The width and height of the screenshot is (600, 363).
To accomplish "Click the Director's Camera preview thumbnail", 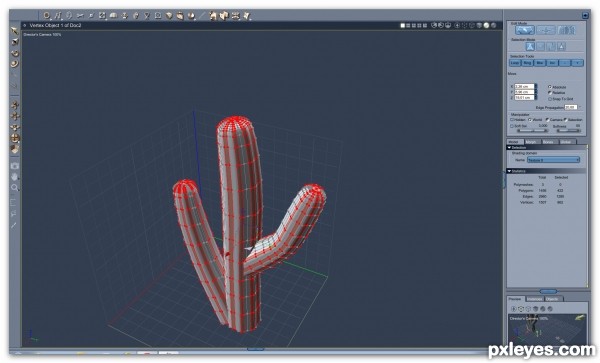I will pos(547,329).
